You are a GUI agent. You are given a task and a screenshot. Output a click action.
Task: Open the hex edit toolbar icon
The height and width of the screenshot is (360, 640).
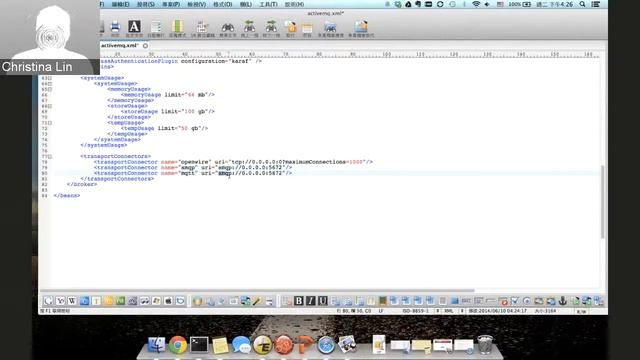point(202,27)
